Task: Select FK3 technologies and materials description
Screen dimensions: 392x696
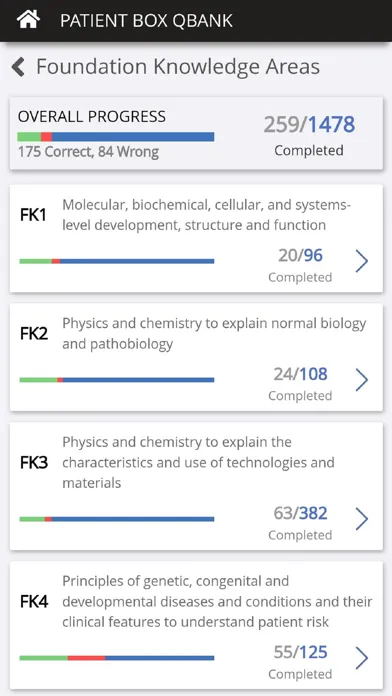Action: coord(198,462)
